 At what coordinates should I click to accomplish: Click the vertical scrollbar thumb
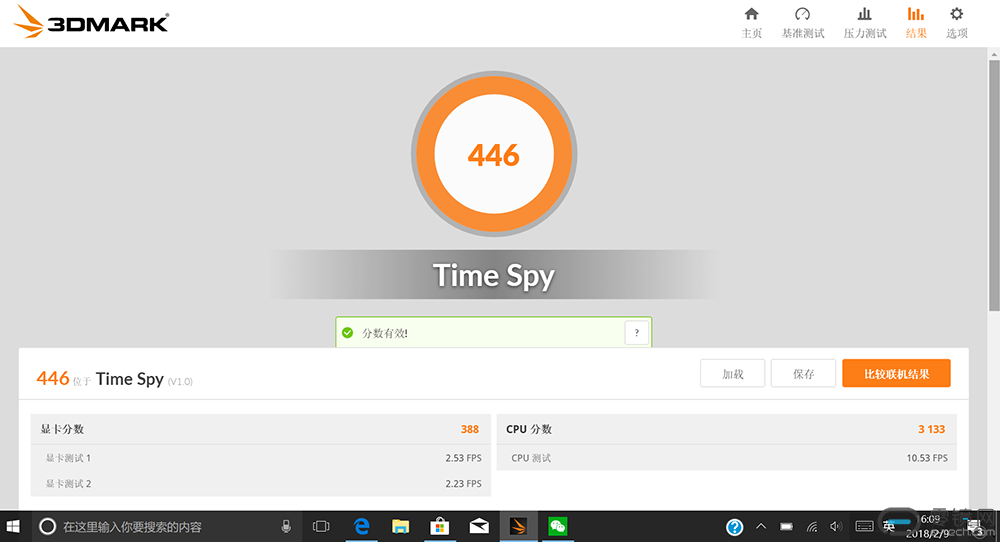click(x=994, y=185)
